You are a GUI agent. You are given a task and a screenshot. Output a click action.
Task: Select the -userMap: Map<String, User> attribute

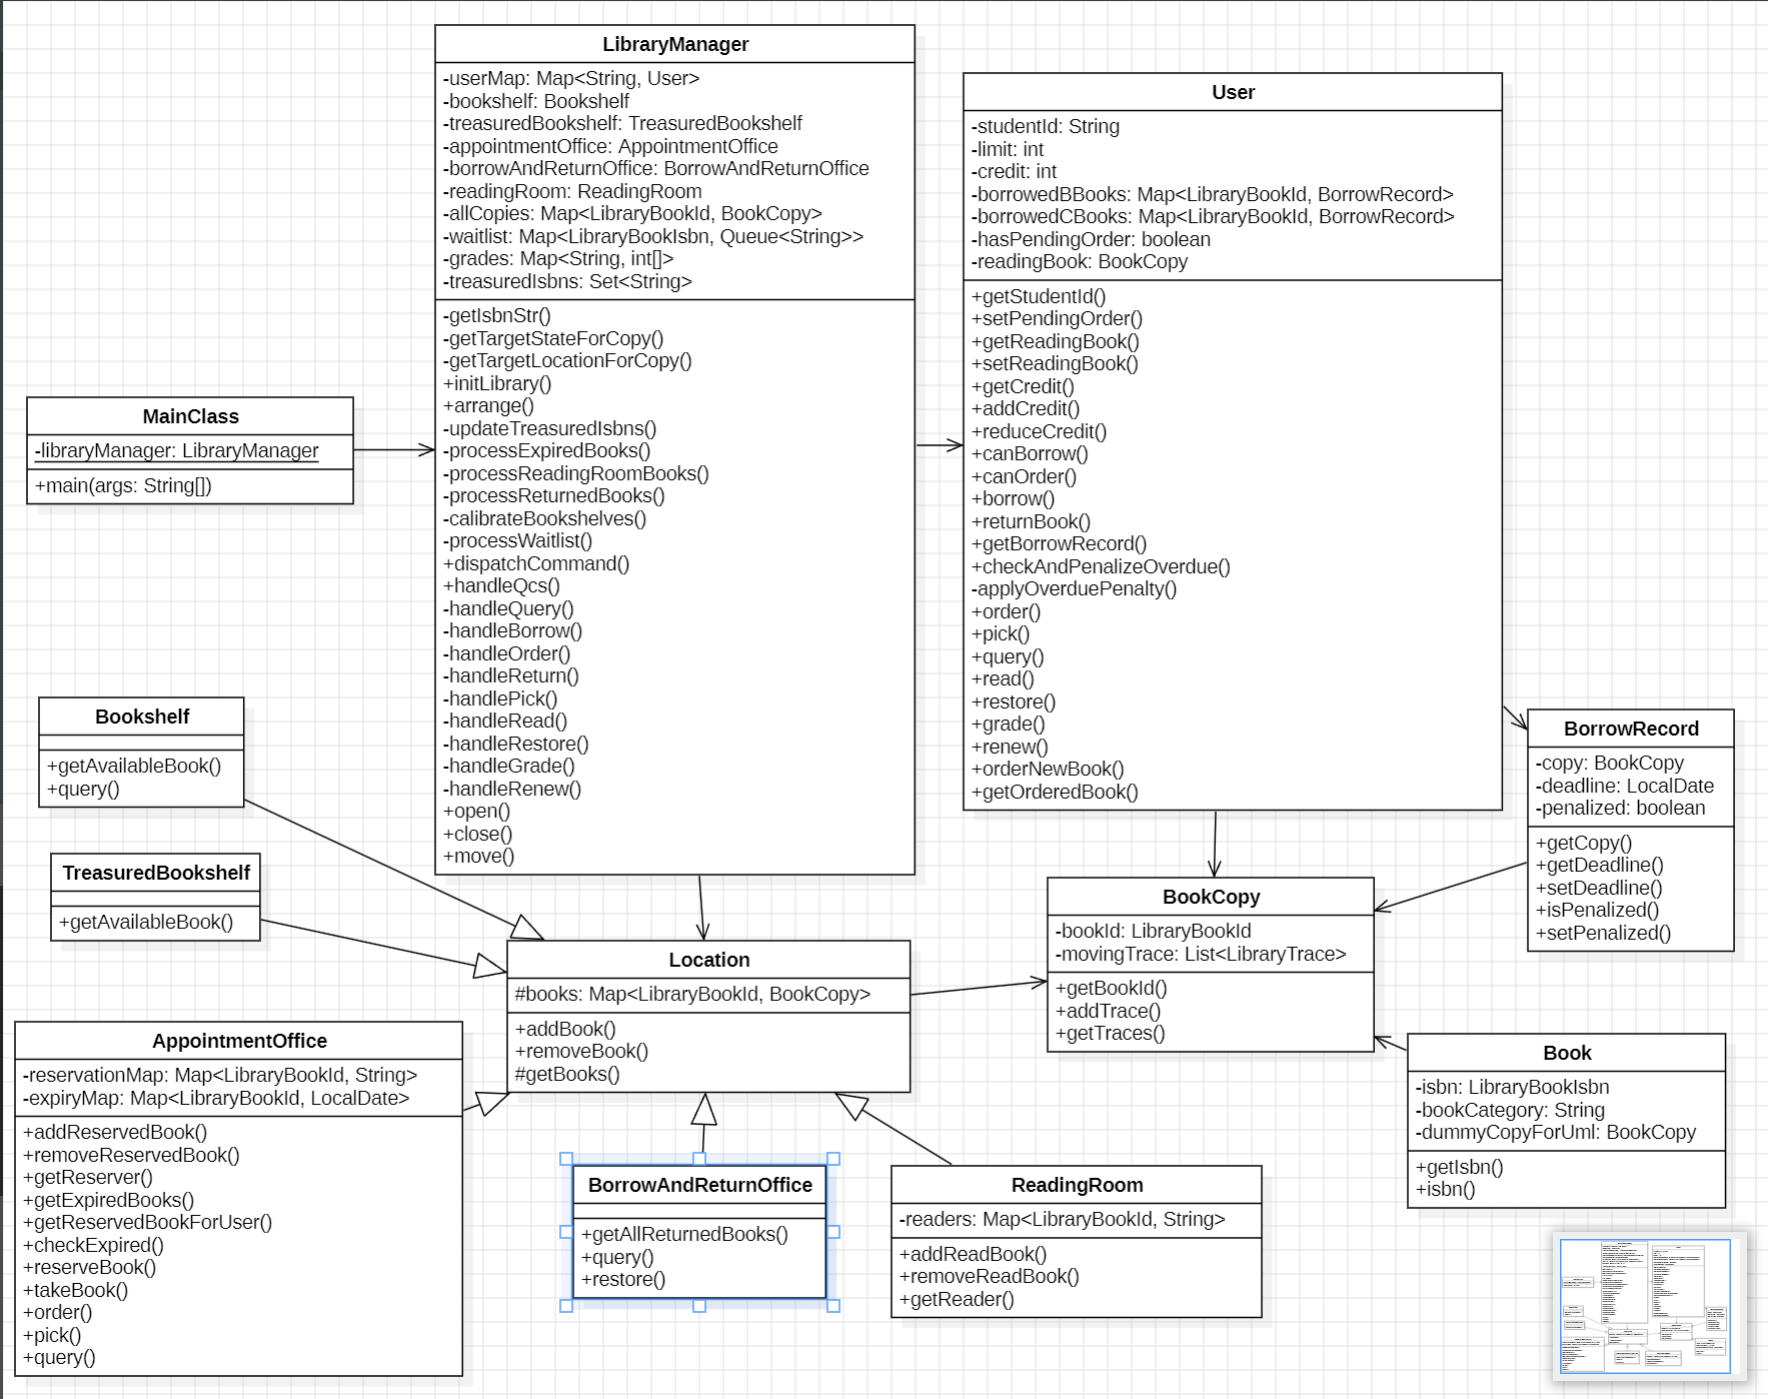click(x=571, y=78)
